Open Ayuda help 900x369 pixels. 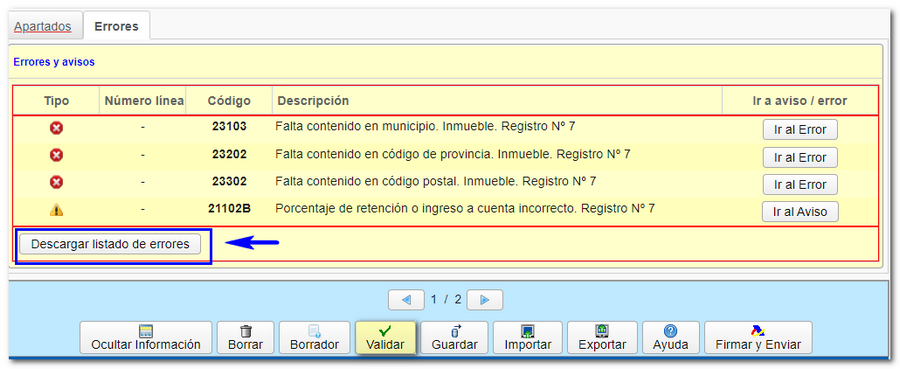(x=670, y=337)
